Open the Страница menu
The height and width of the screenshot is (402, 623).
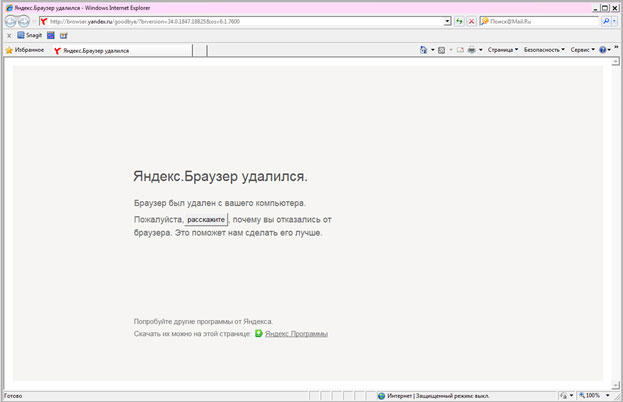(504, 49)
